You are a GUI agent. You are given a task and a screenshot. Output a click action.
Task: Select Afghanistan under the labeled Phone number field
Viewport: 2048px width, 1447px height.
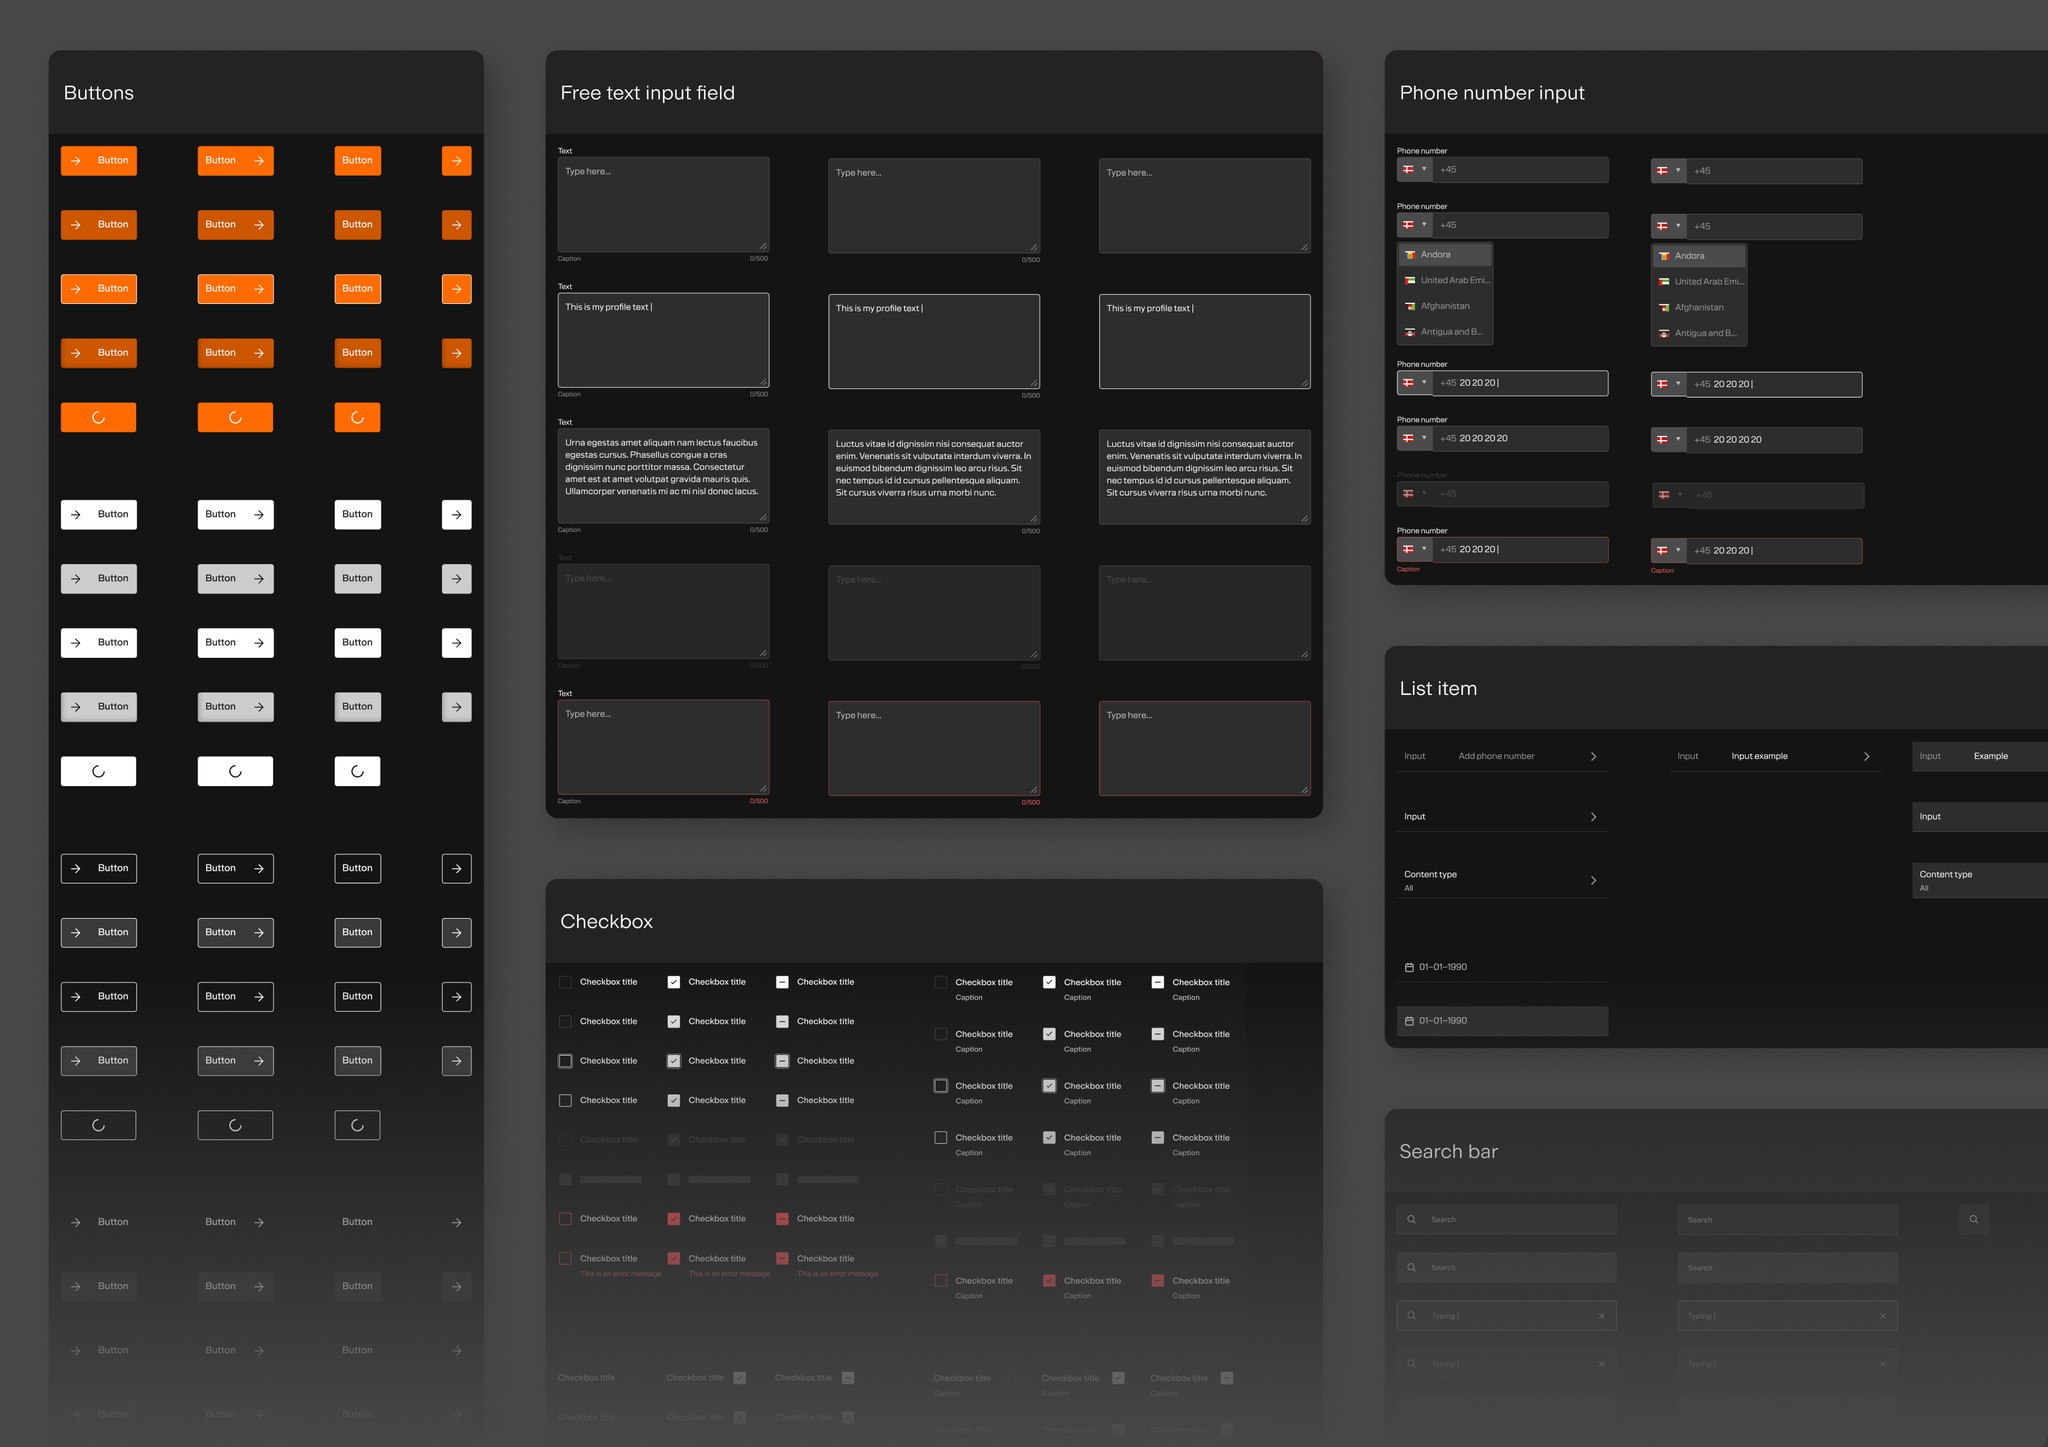coord(1444,306)
